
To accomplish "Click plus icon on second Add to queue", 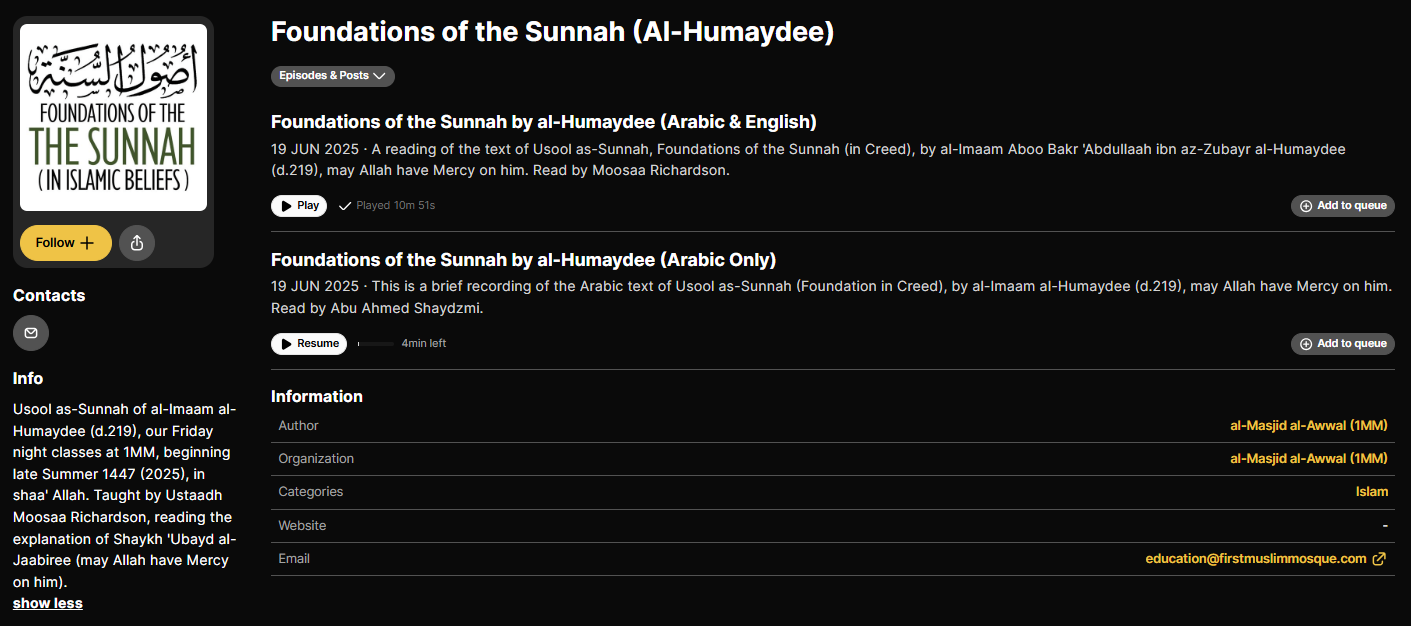I will point(1306,344).
